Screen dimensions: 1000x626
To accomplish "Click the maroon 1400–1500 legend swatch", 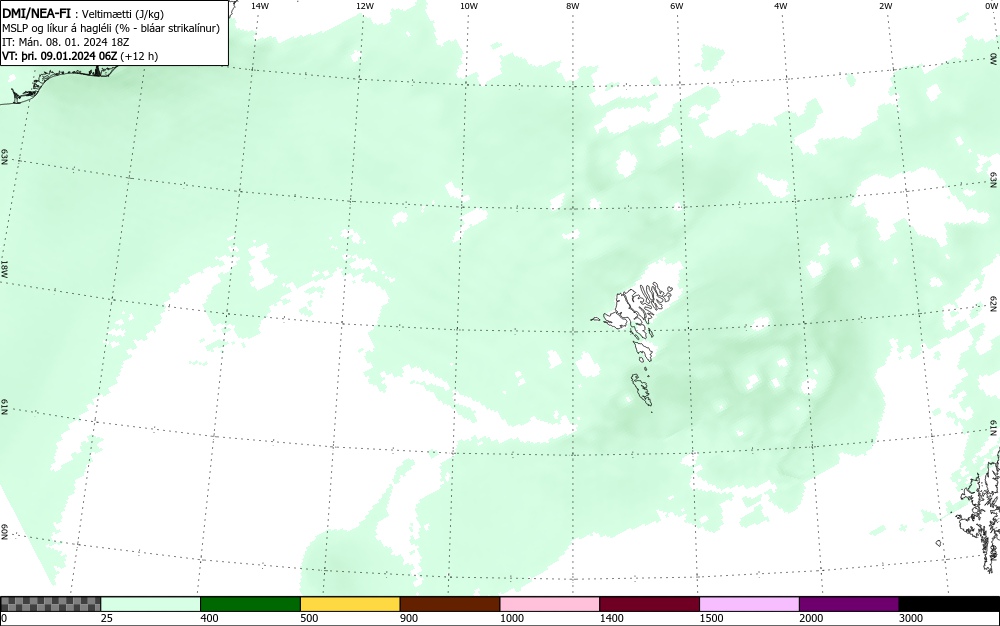I will point(649,604).
